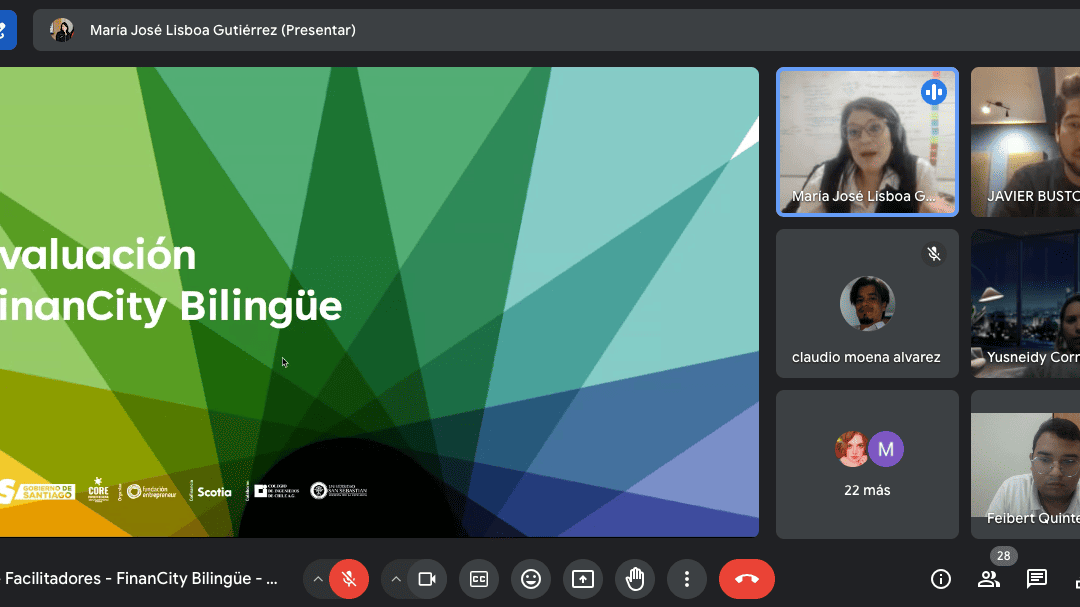Click the purple M avatar
This screenshot has width=1080, height=607.
pos(886,449)
